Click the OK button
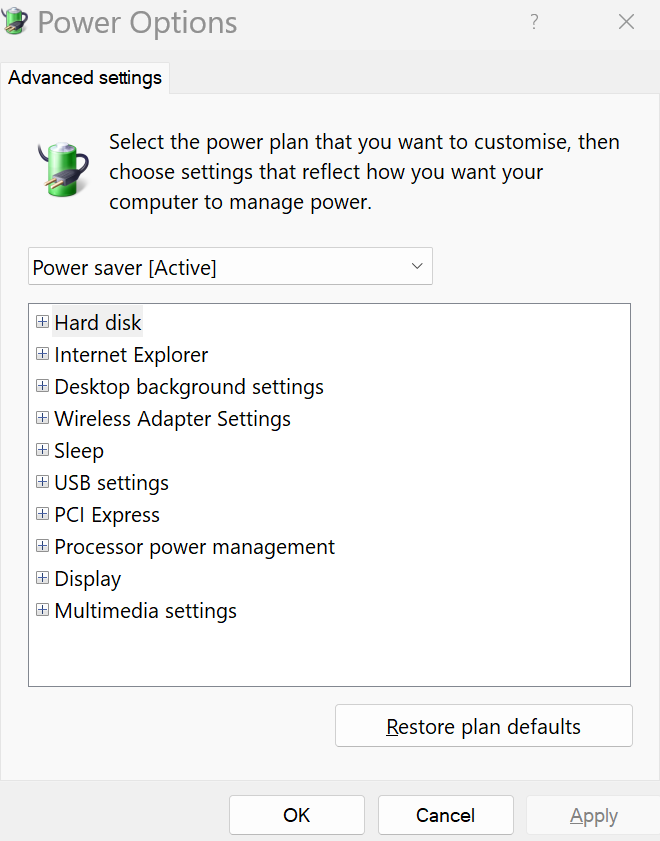The height and width of the screenshot is (841, 660). click(296, 814)
